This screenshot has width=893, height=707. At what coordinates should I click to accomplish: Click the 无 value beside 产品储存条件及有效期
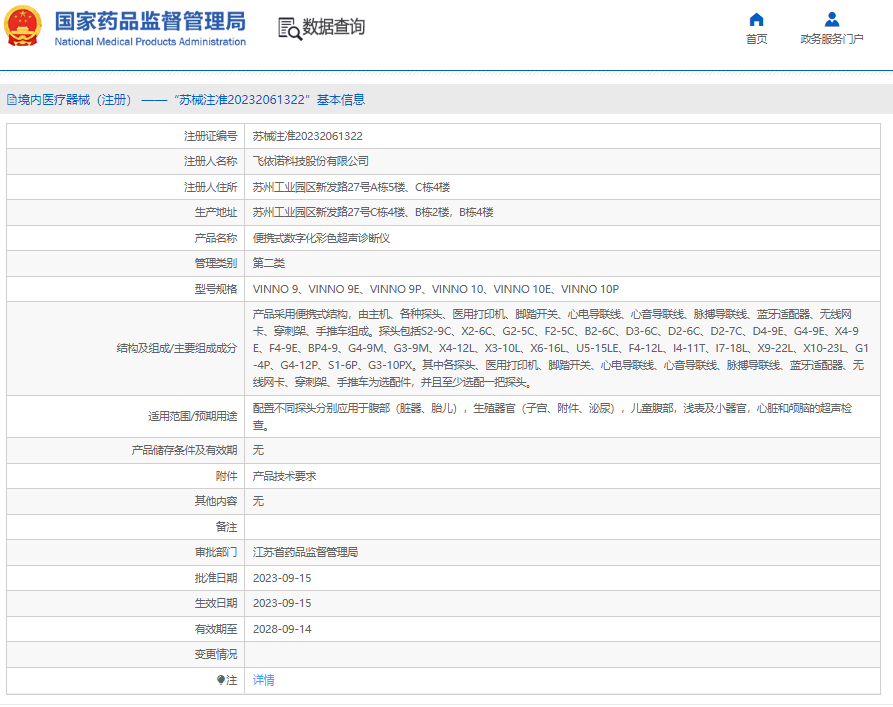click(x=259, y=451)
